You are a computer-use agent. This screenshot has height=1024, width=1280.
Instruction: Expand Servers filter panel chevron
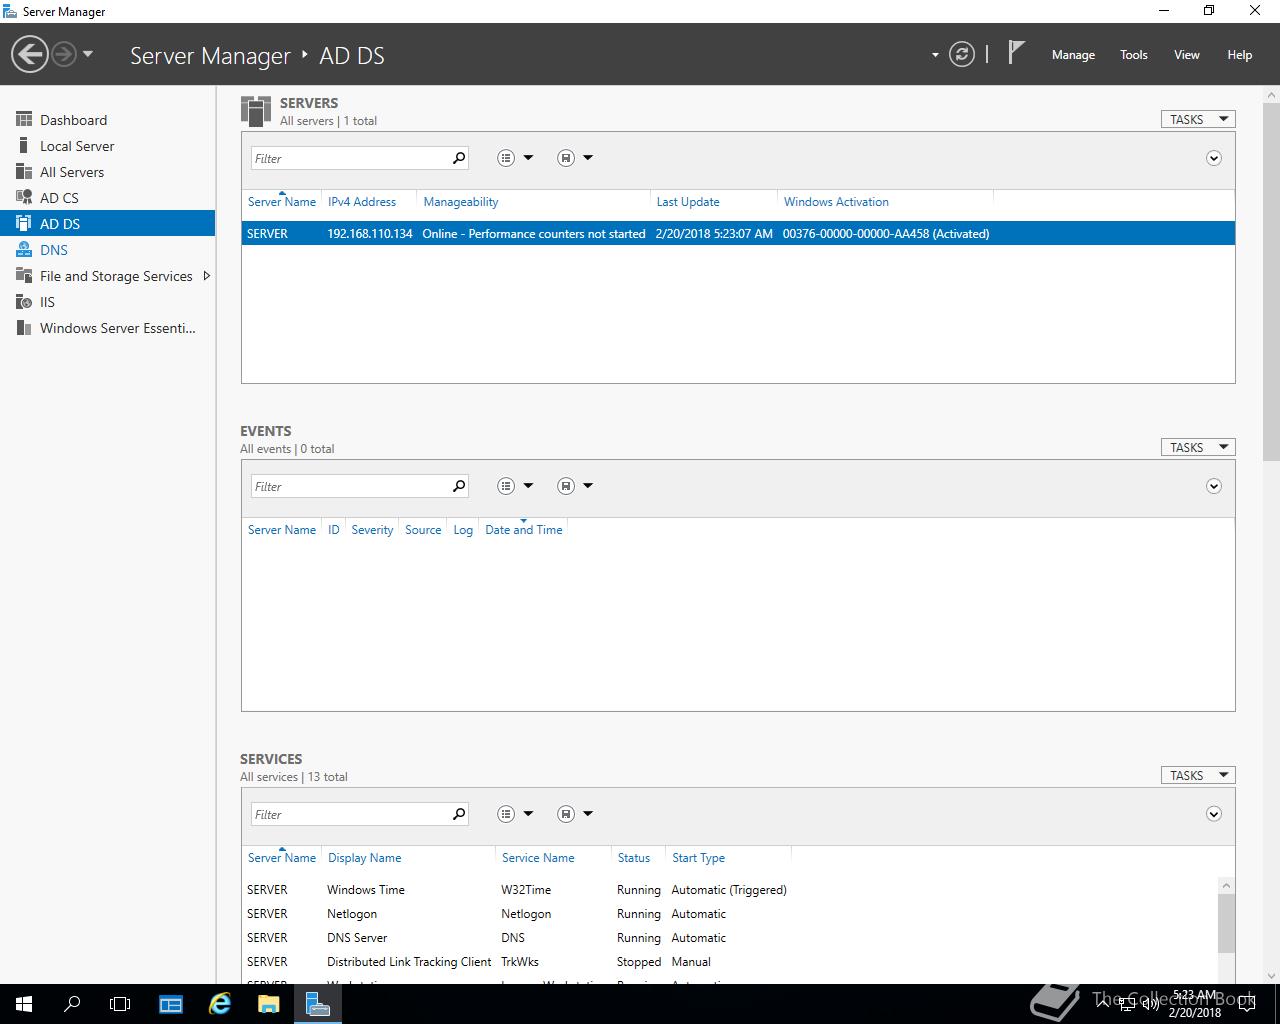coord(1214,158)
